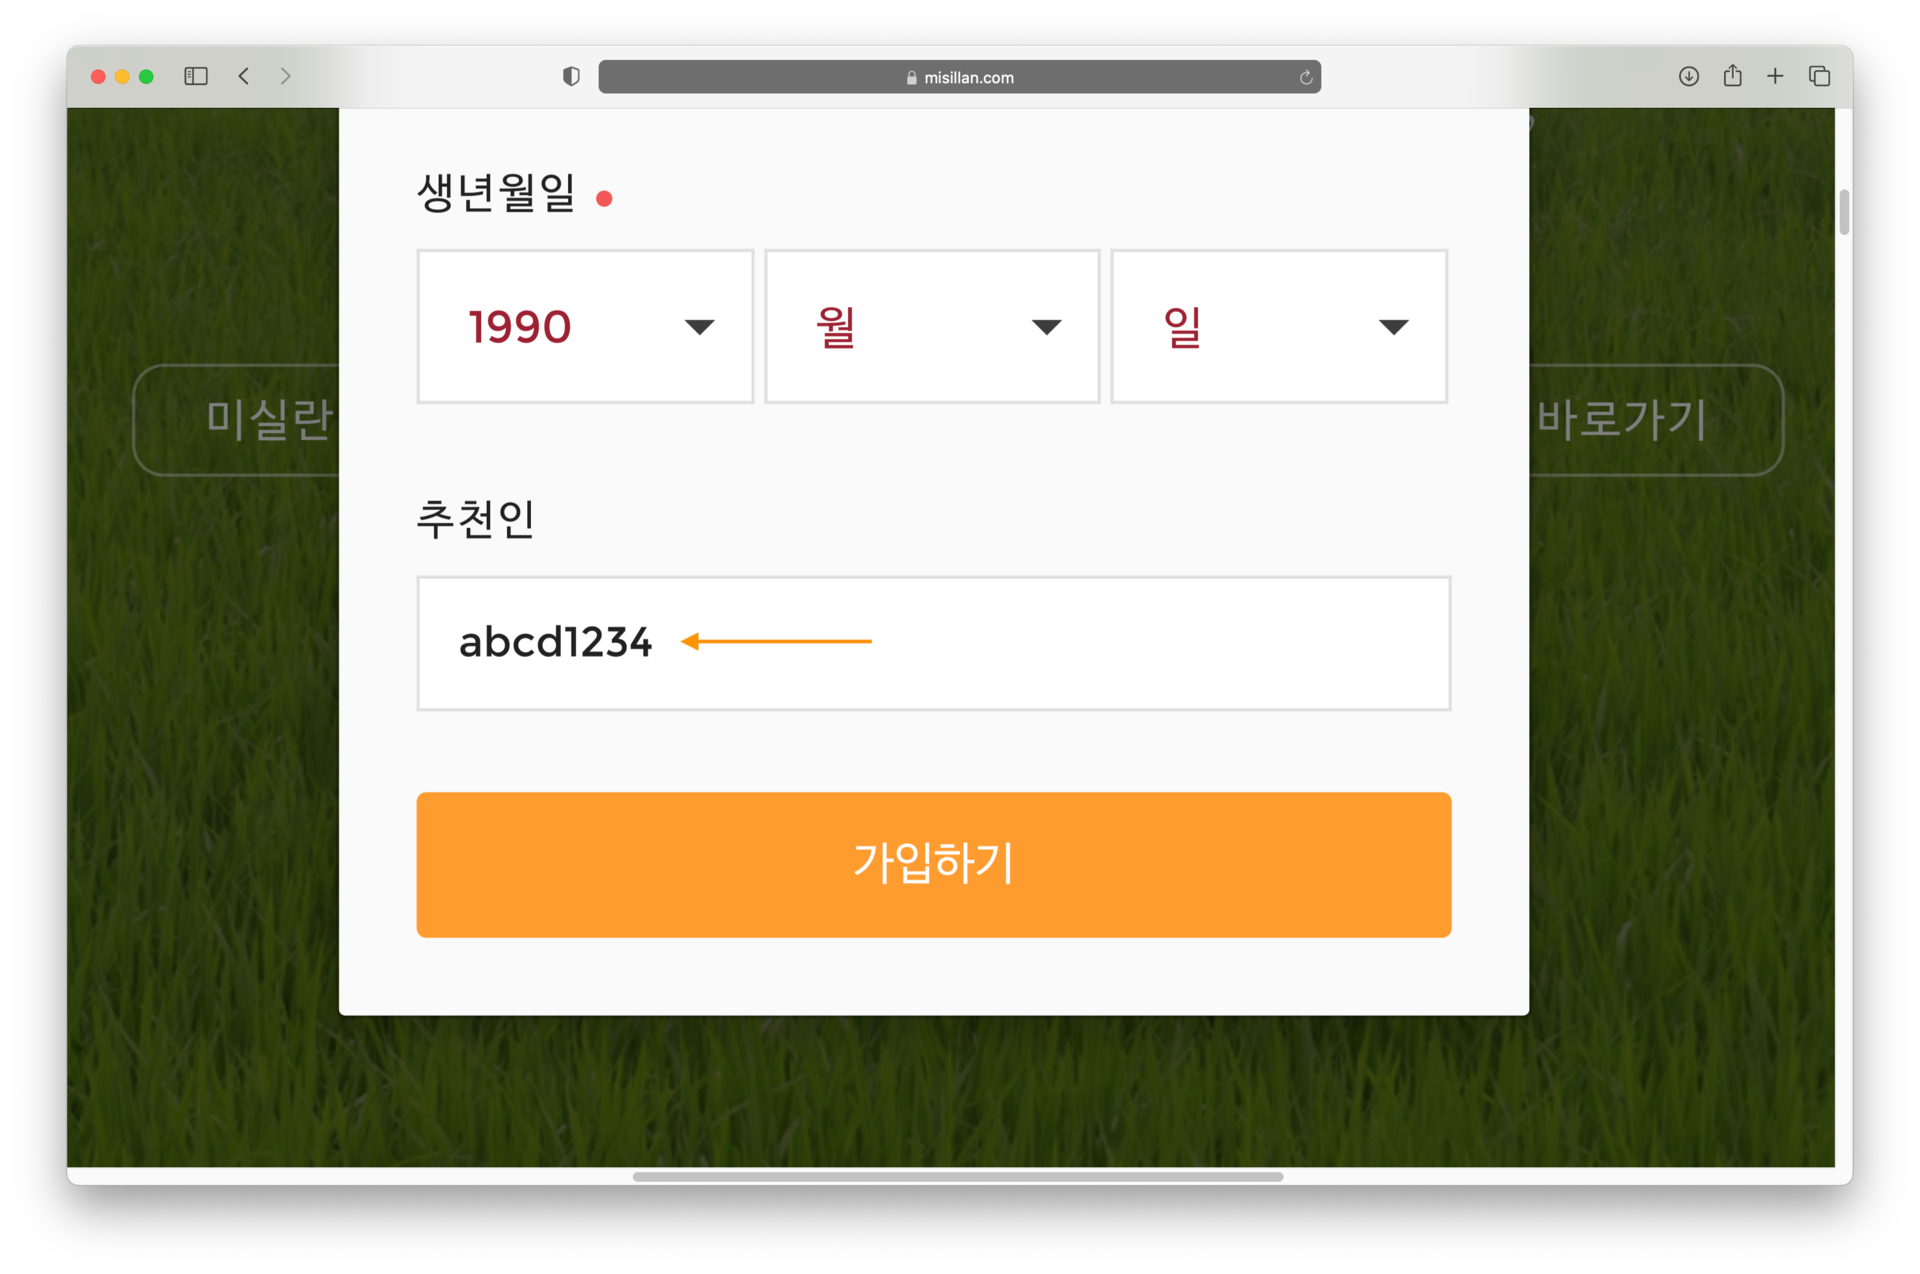This screenshot has height=1274, width=1920.
Task: Click the 미실란 background button
Action: click(x=237, y=419)
